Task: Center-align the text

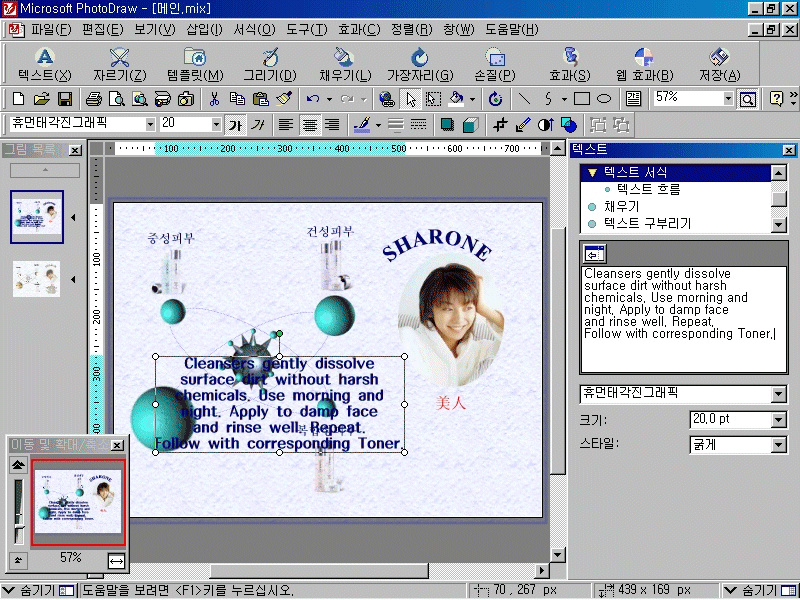Action: [x=309, y=124]
